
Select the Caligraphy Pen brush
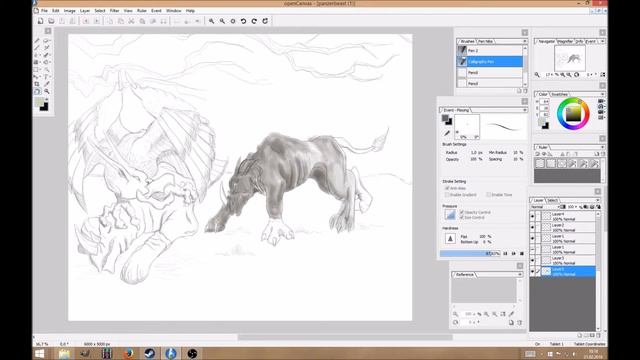[490, 62]
